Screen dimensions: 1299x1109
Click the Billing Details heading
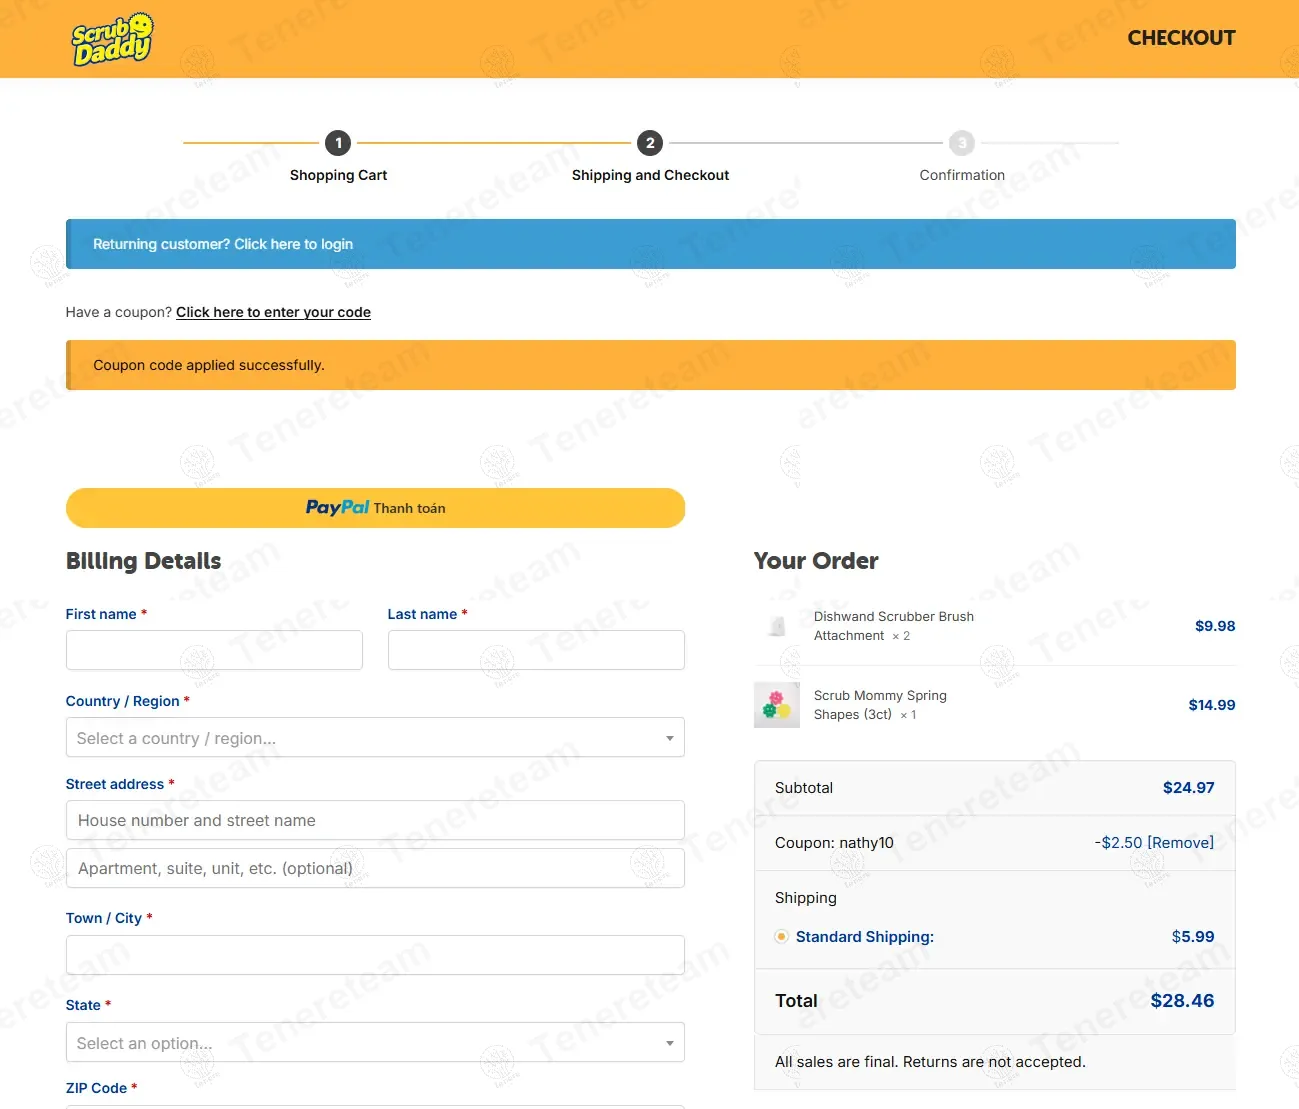[x=143, y=561]
